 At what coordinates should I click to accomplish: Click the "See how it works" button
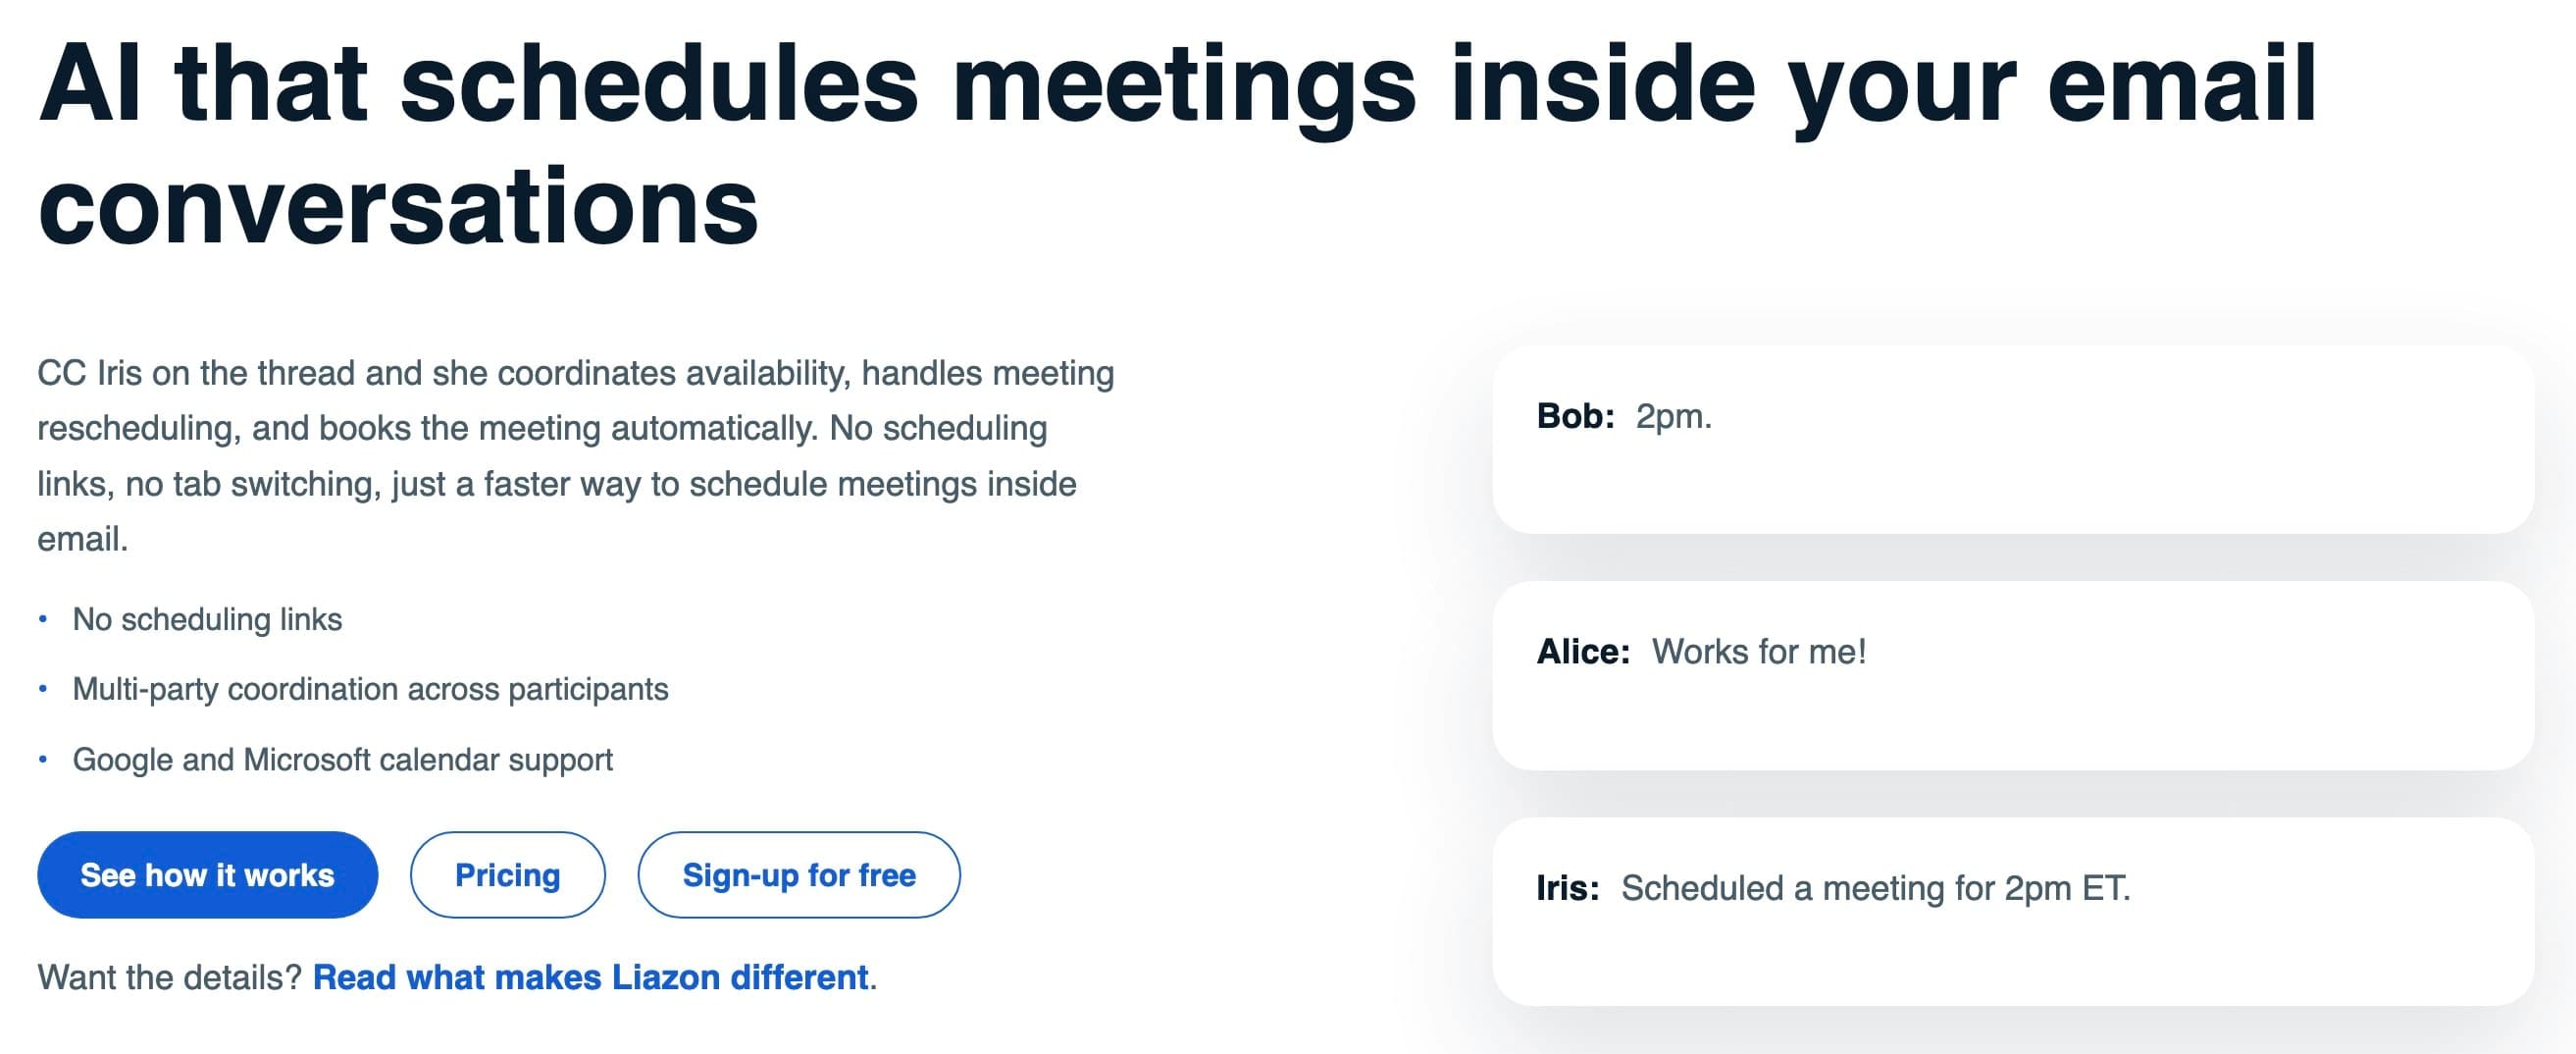click(207, 875)
